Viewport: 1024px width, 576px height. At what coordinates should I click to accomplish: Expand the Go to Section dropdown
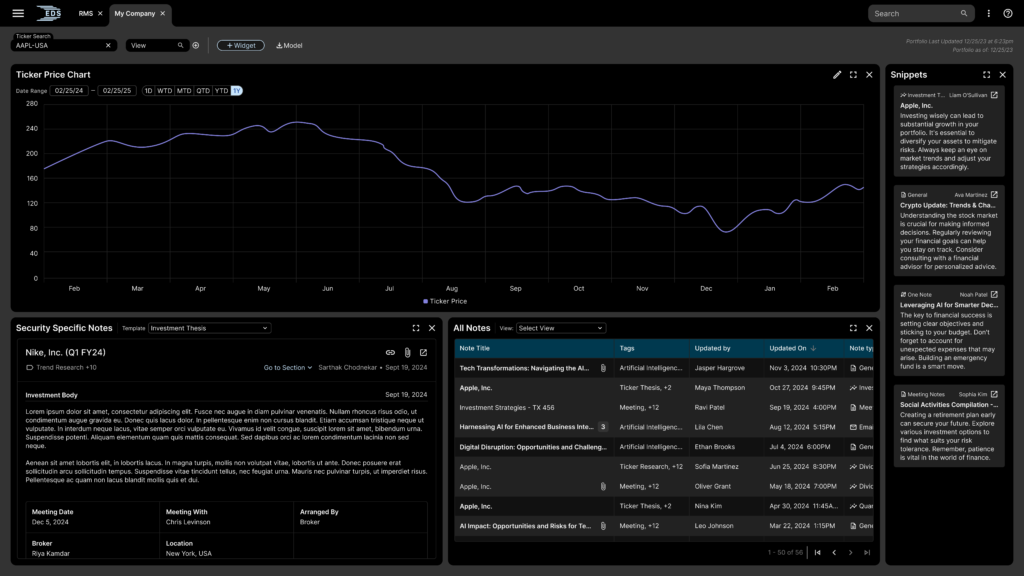[x=288, y=368]
